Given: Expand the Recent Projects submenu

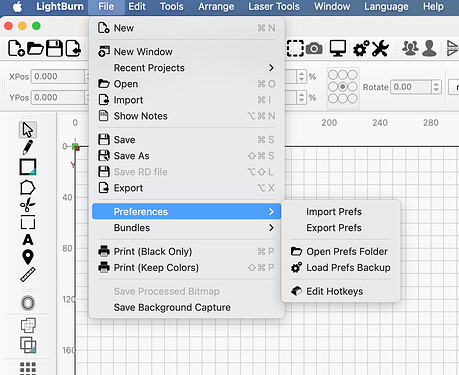Looking at the screenshot, I should 187,68.
